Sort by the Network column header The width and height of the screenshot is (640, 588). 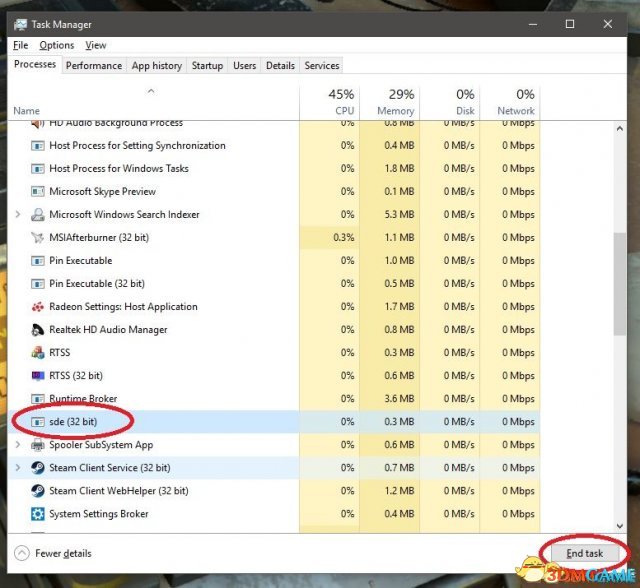pyautogui.click(x=510, y=102)
